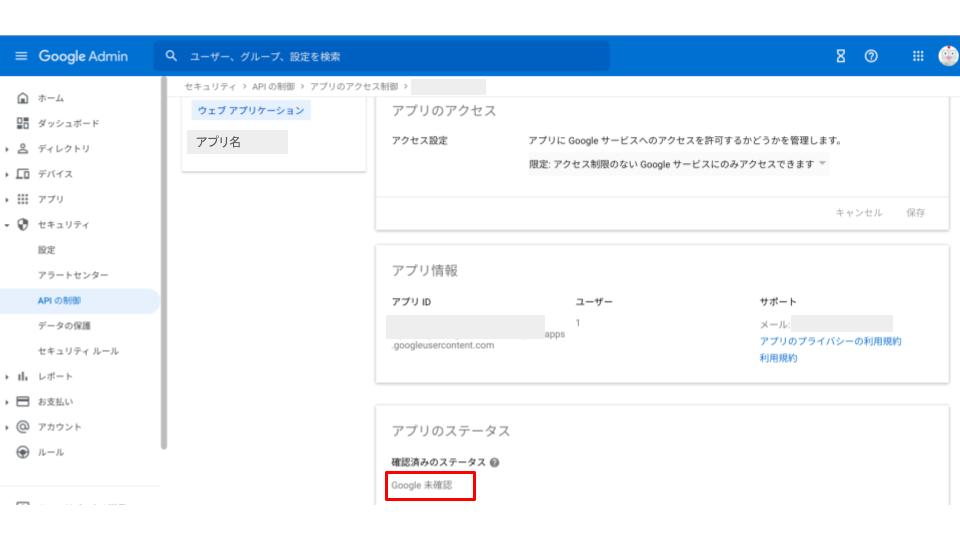The width and height of the screenshot is (960, 540).
Task: Click the Google Admin logo
Action: [x=83, y=56]
